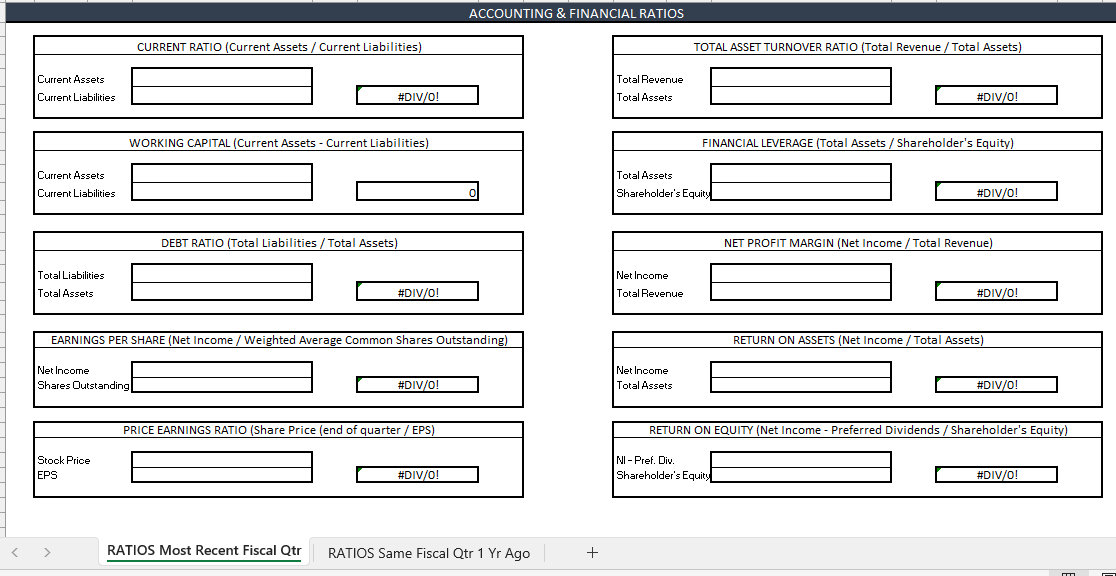Add a new sheet with the plus icon

(x=592, y=553)
